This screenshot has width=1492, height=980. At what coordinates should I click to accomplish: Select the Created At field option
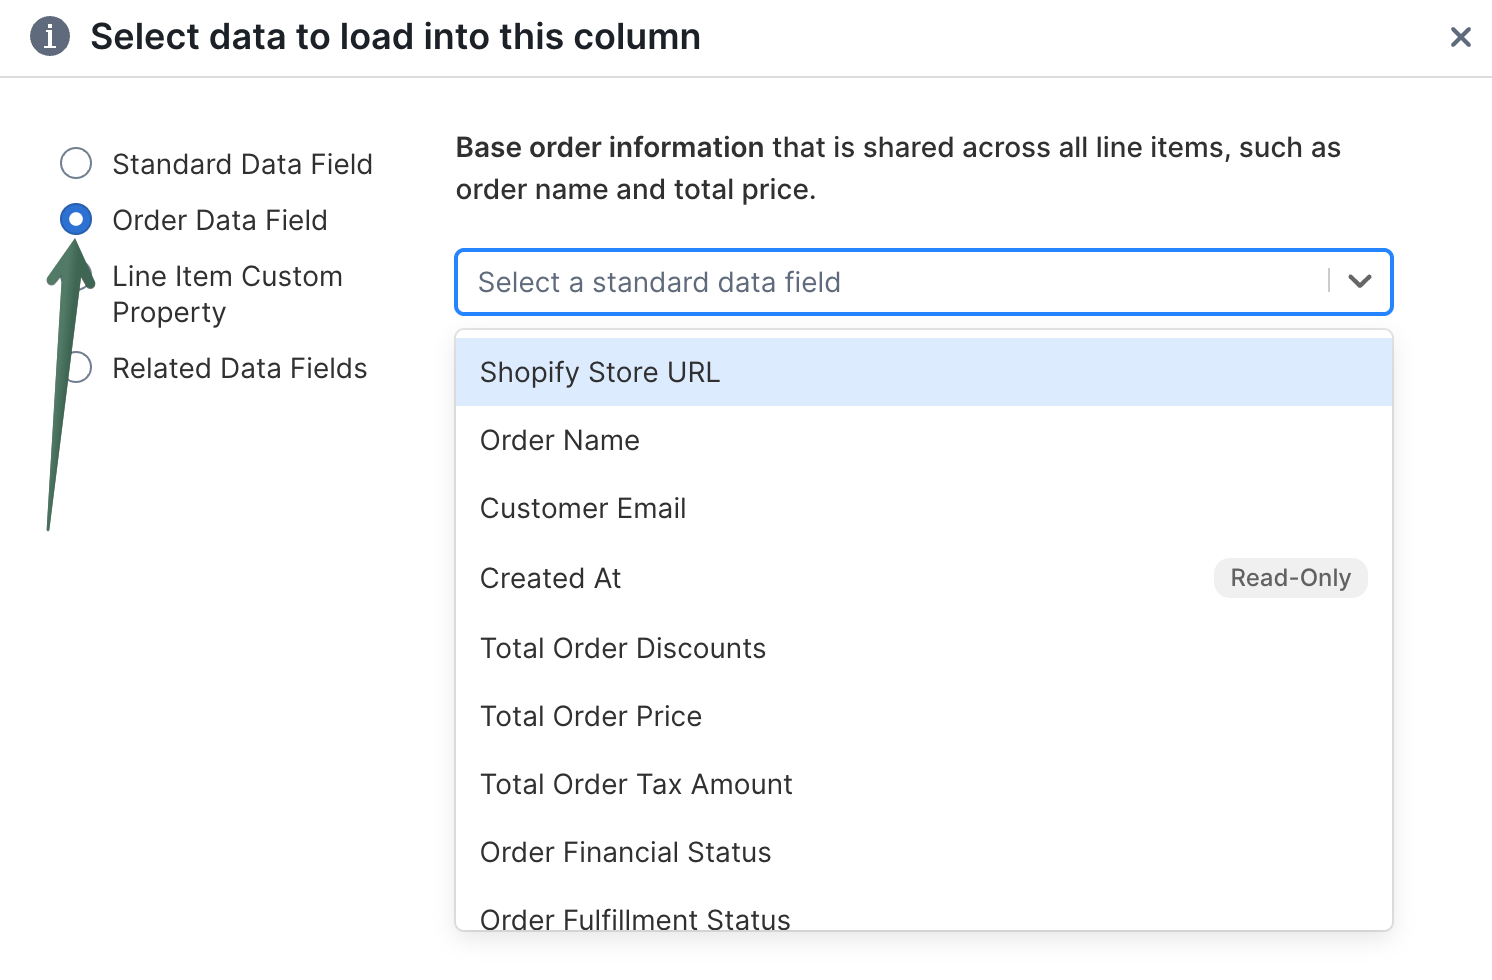[x=551, y=578]
